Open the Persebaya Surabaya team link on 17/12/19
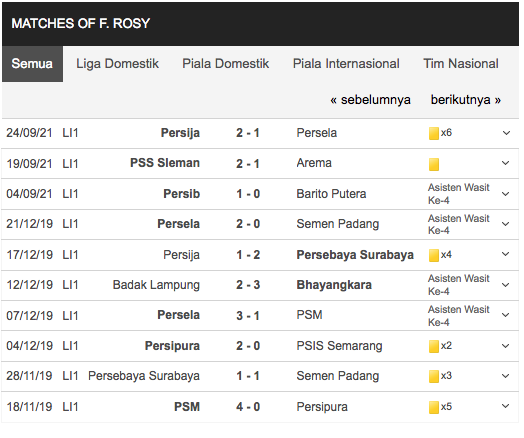The image size is (524, 438). coord(355,255)
